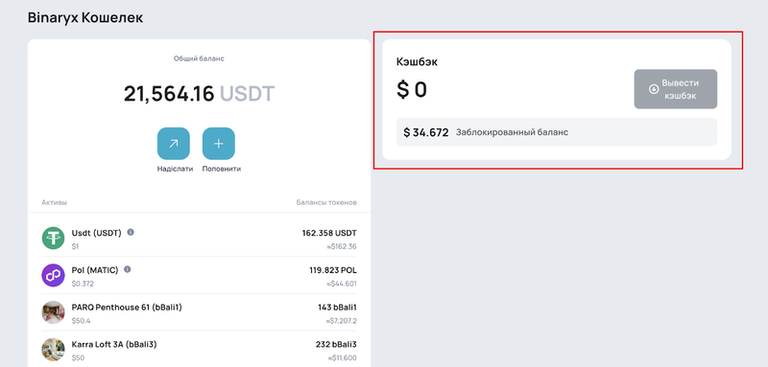The image size is (768, 367).
Task: Open the info icon next to Usdt (USDT)
Action: (x=130, y=232)
